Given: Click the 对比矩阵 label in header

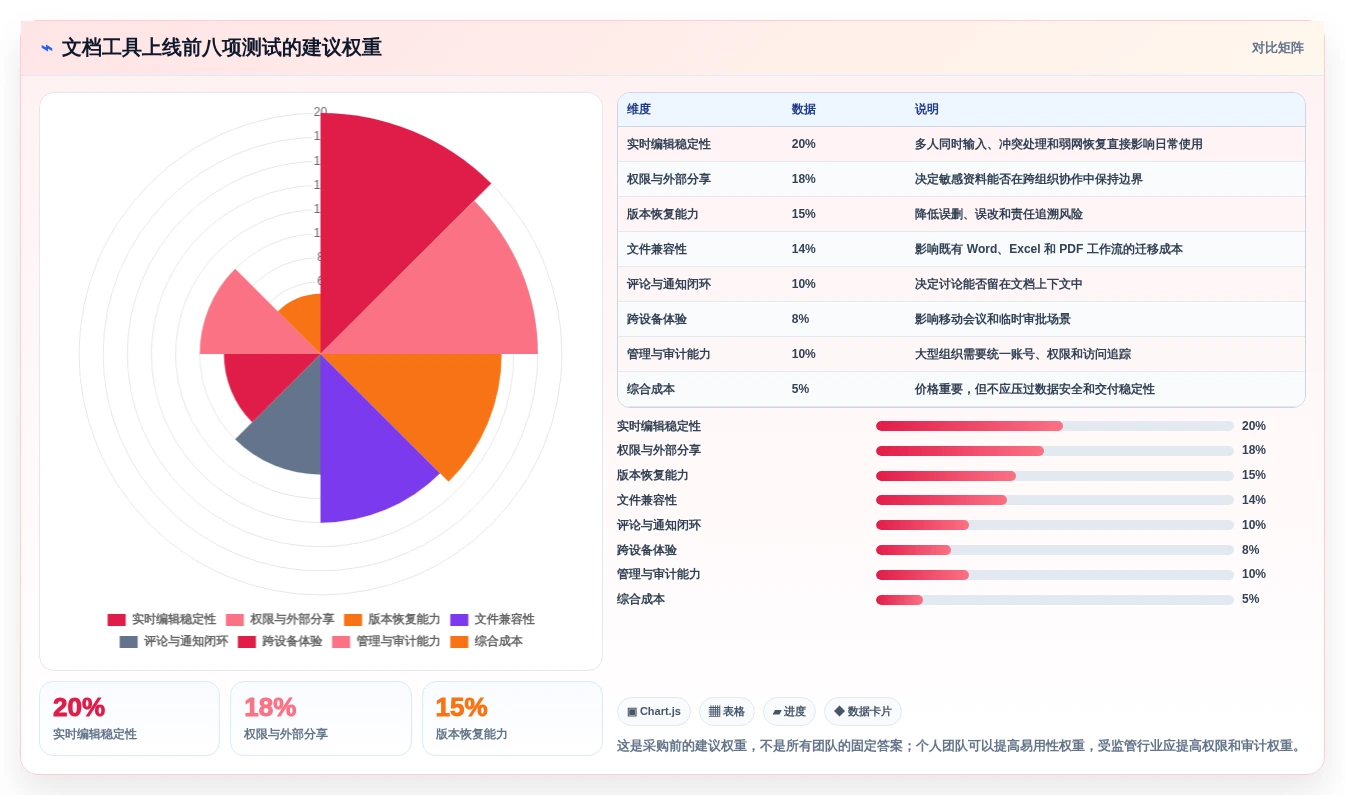Looking at the screenshot, I should (x=1277, y=48).
